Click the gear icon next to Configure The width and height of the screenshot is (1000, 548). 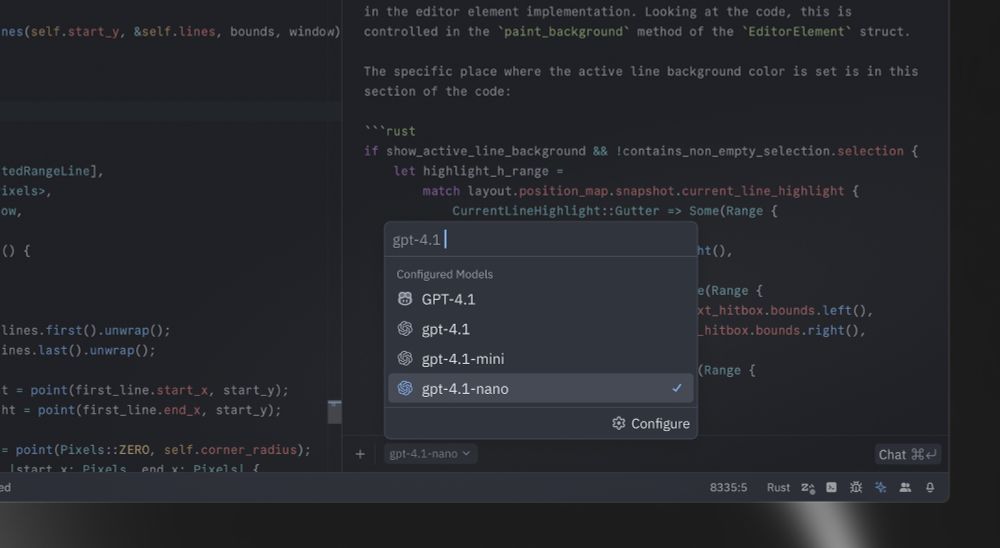point(619,424)
